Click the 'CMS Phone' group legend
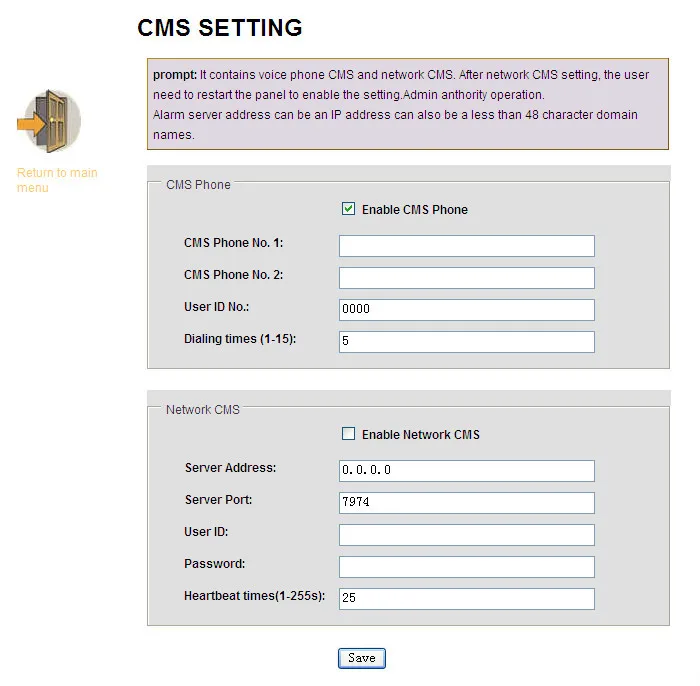Screen dimensions: 700x686 tap(198, 184)
